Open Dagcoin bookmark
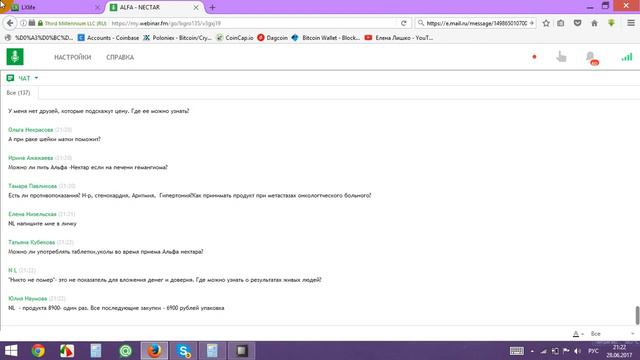Screen dimensions: 640x360 pos(273,38)
